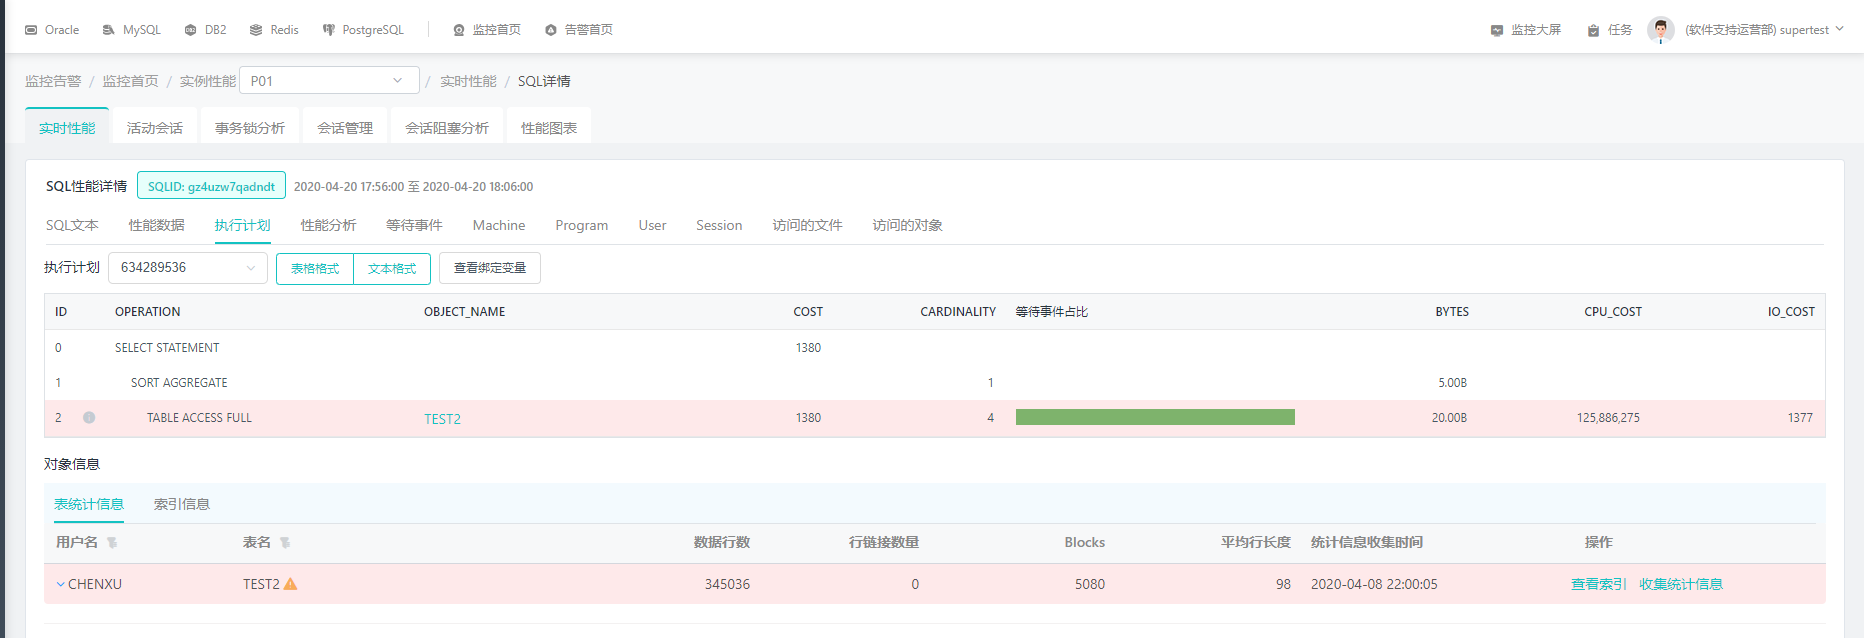Click the SELECT STATEMENT row
Screen dimensions: 1864x638
point(934,347)
